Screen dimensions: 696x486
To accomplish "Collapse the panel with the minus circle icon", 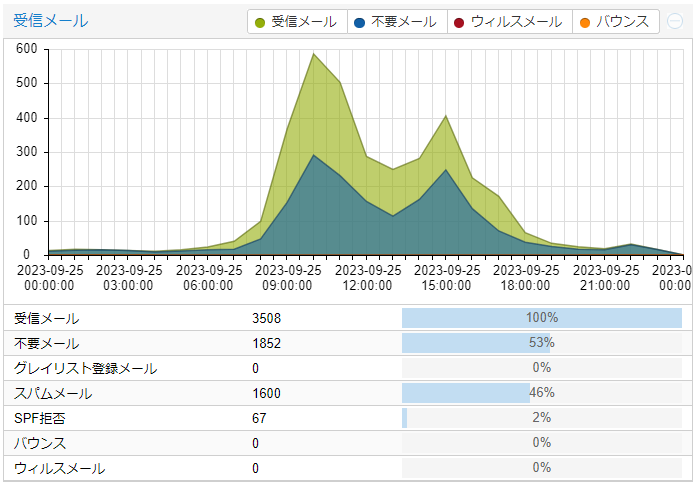I will [675, 21].
